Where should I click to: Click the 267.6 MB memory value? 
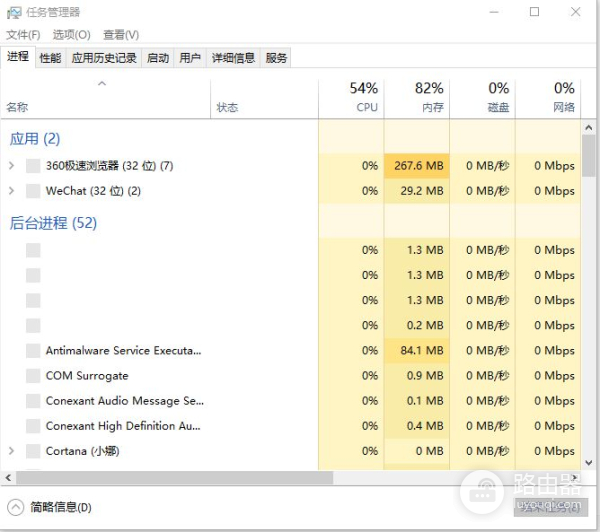tap(419, 166)
